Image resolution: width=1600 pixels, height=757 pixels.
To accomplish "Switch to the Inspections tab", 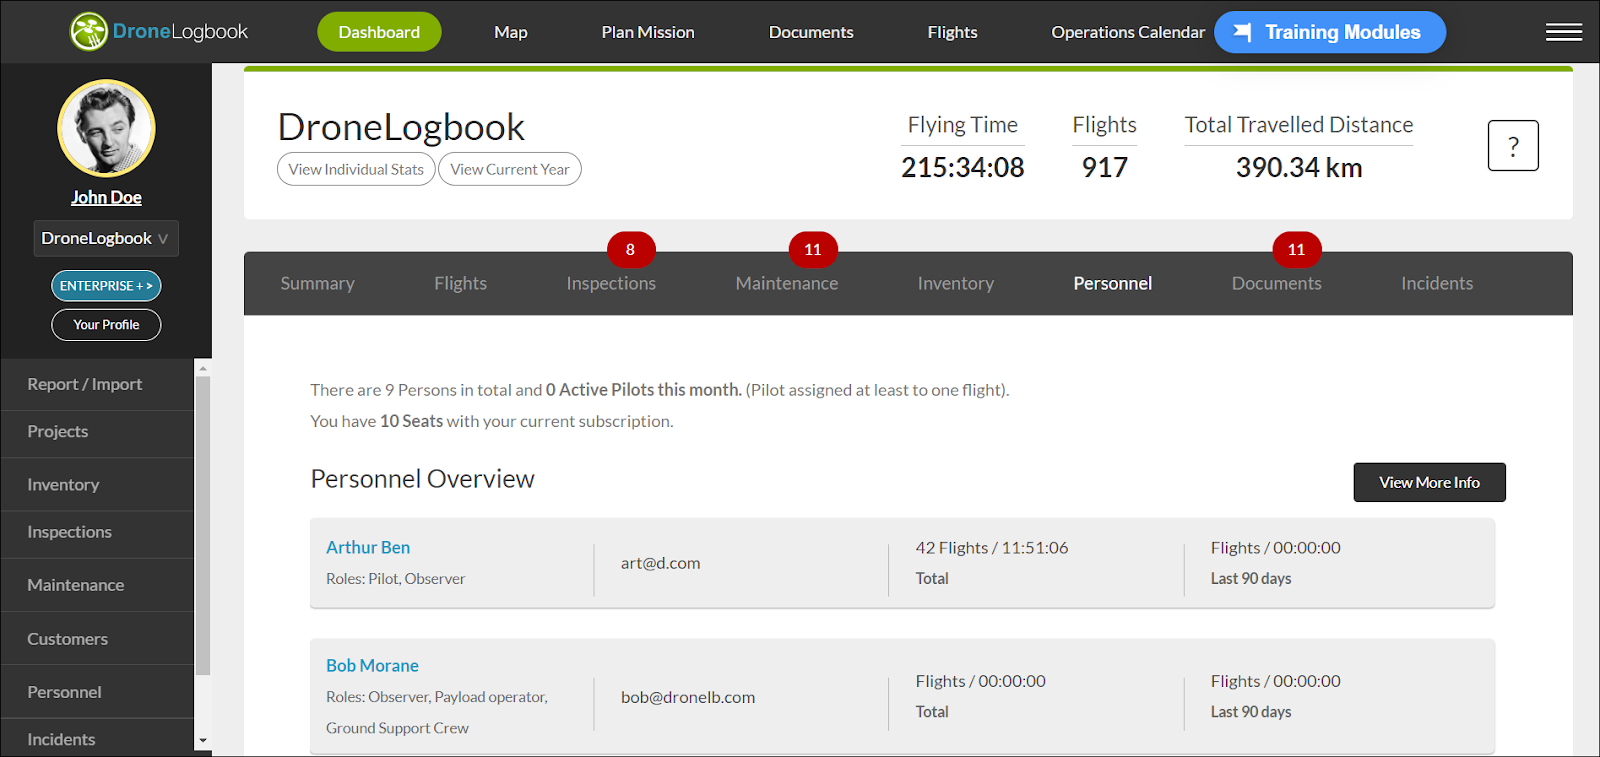I will coord(611,283).
